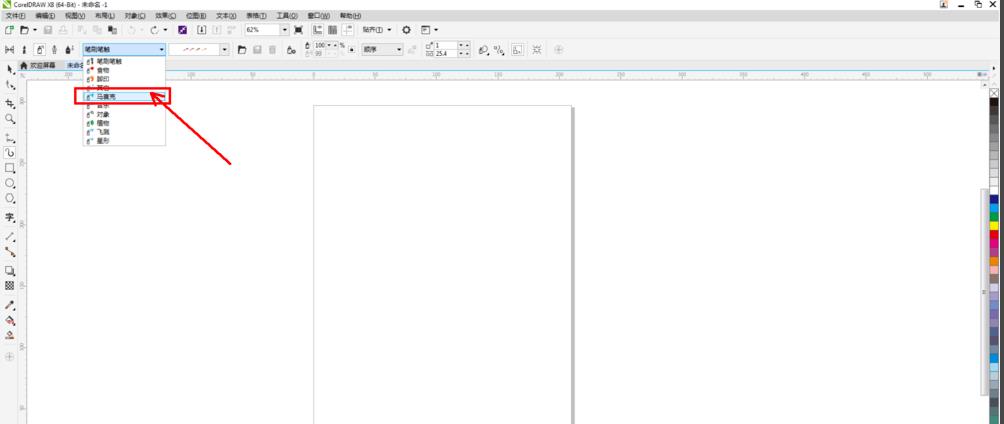Screen dimensions: 1004x424
Task: Pick the green swatch in the palette
Action: (994, 217)
